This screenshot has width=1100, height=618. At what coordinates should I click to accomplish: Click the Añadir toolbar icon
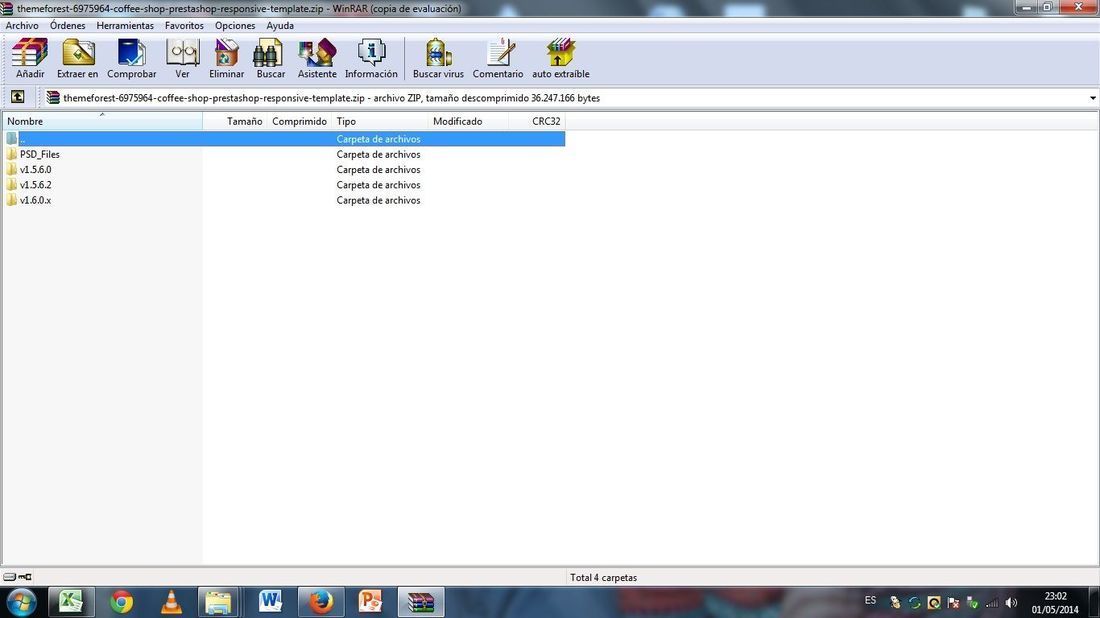pos(29,59)
